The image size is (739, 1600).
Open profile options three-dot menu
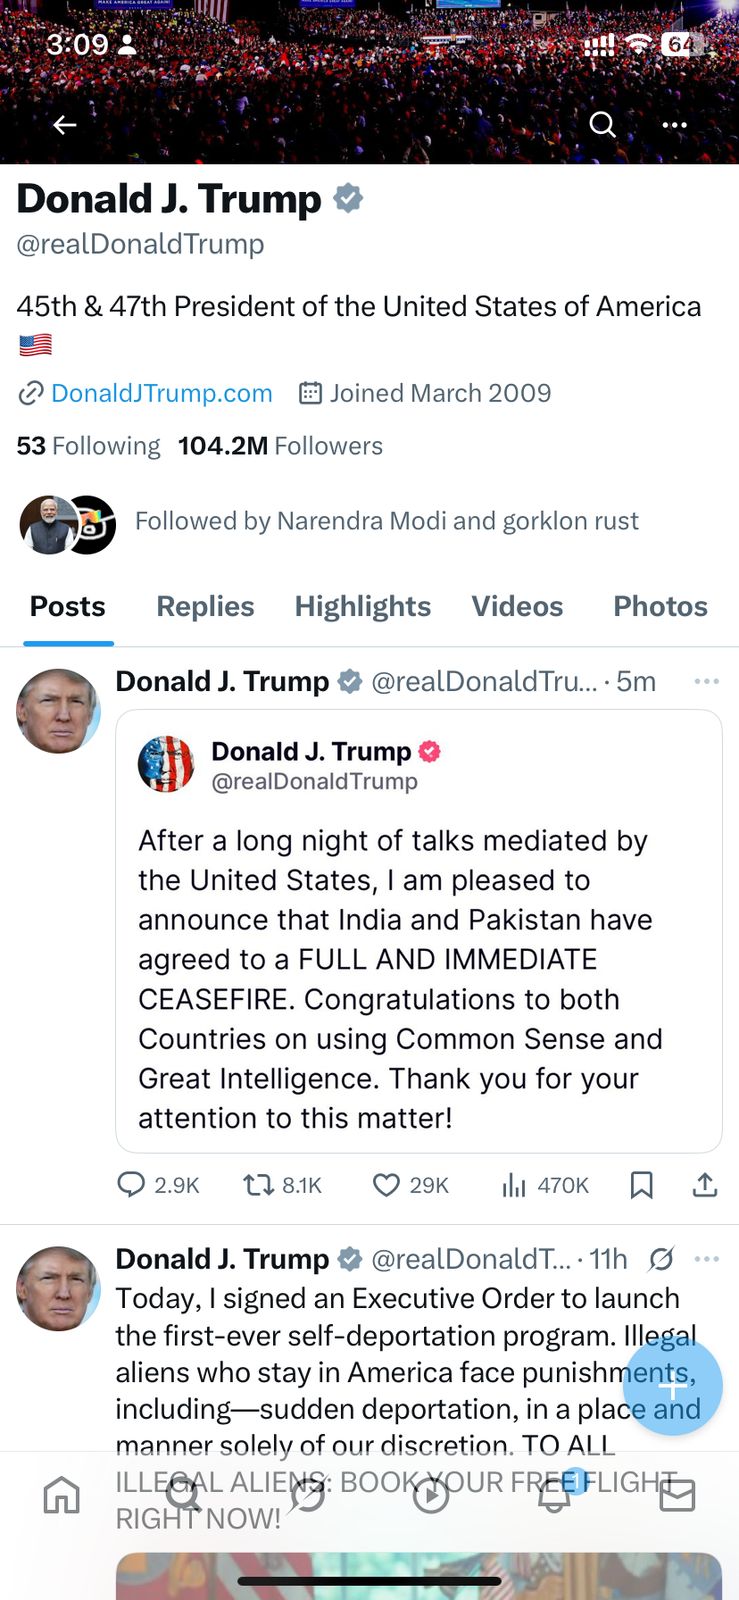(675, 125)
